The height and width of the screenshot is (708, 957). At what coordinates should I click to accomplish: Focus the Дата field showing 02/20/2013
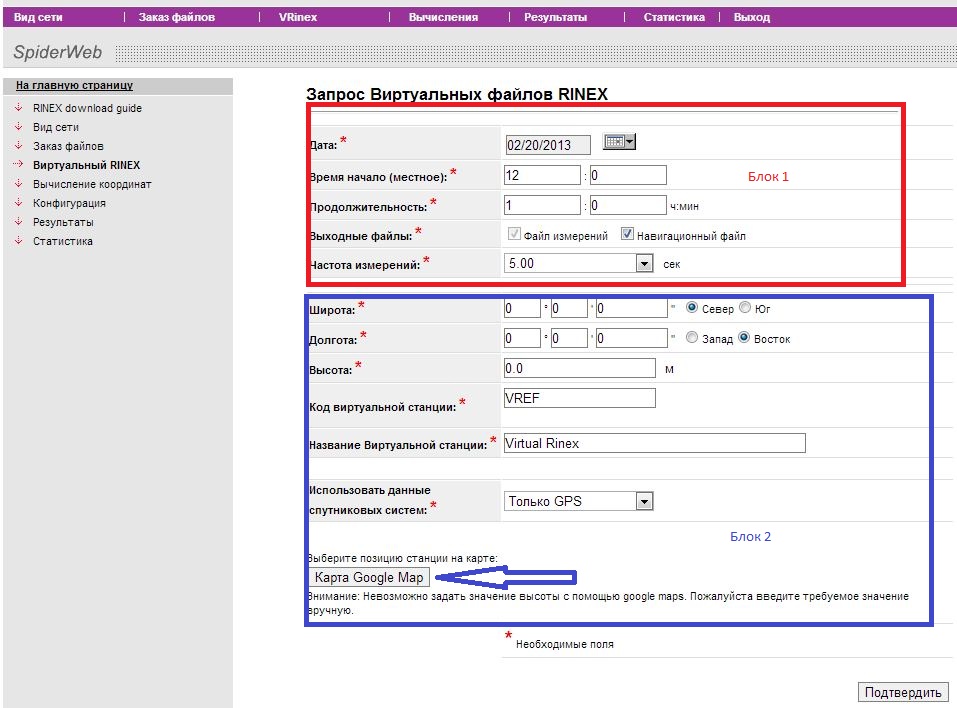[x=547, y=145]
